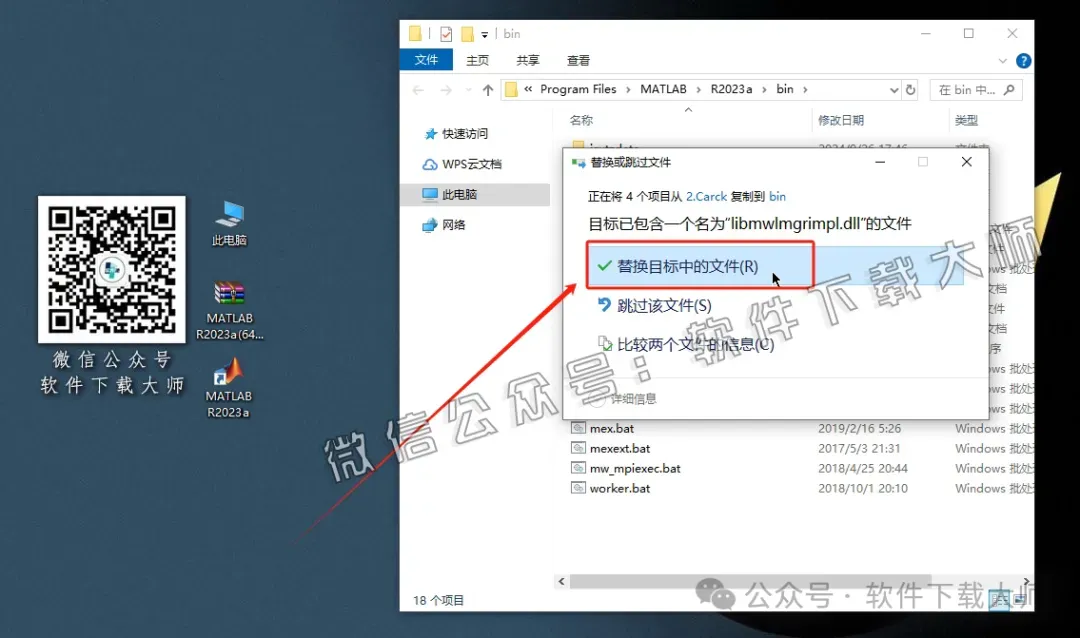Viewport: 1080px width, 638px height.
Task: Click the properties checkmark quick access icon
Action: [446, 34]
